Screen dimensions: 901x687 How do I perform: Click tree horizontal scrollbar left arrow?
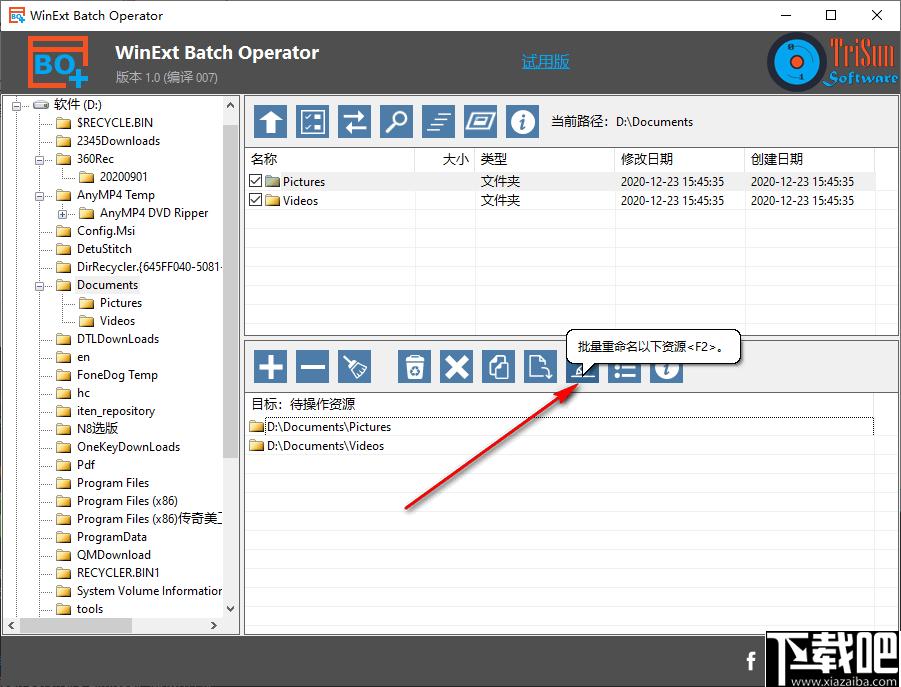coord(11,626)
